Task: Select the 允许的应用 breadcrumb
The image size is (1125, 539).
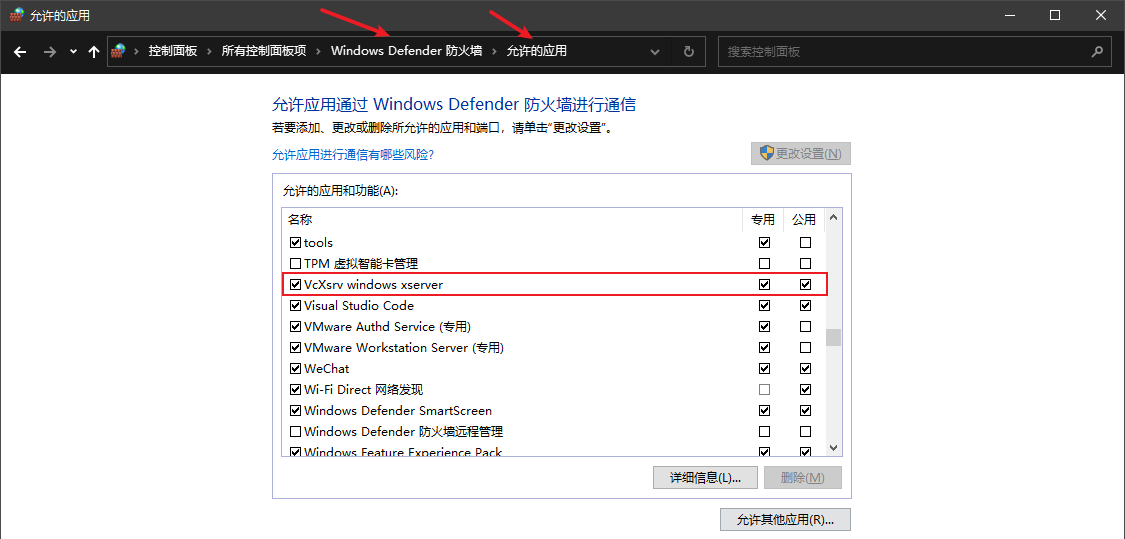Action: pyautogui.click(x=537, y=51)
